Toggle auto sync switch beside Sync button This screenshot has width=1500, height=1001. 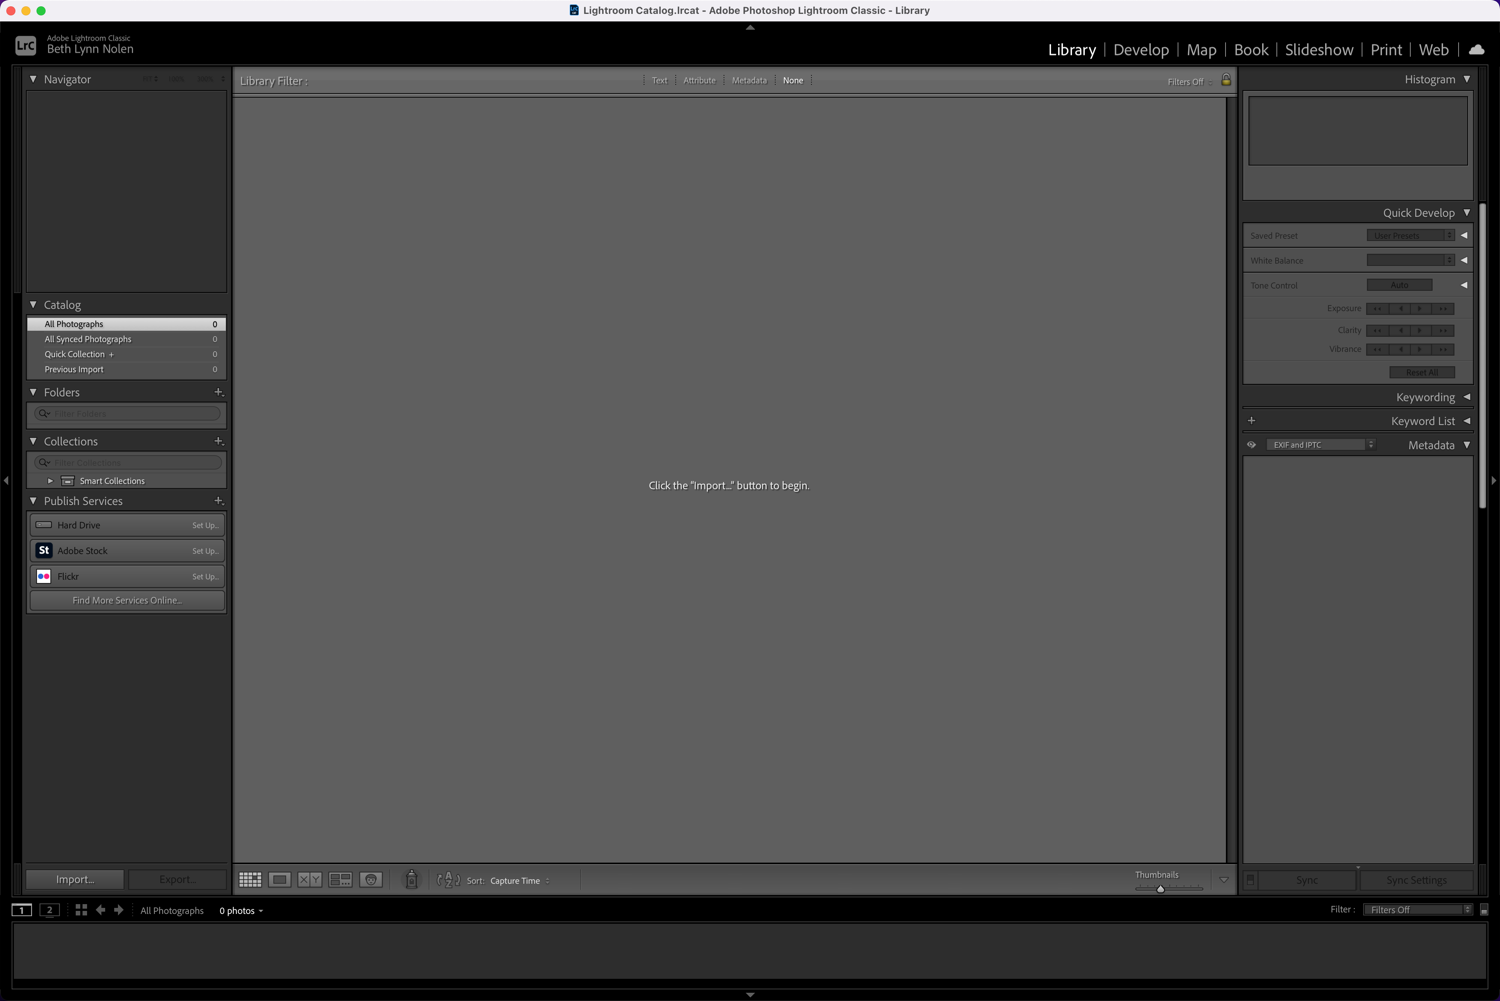pos(1250,880)
